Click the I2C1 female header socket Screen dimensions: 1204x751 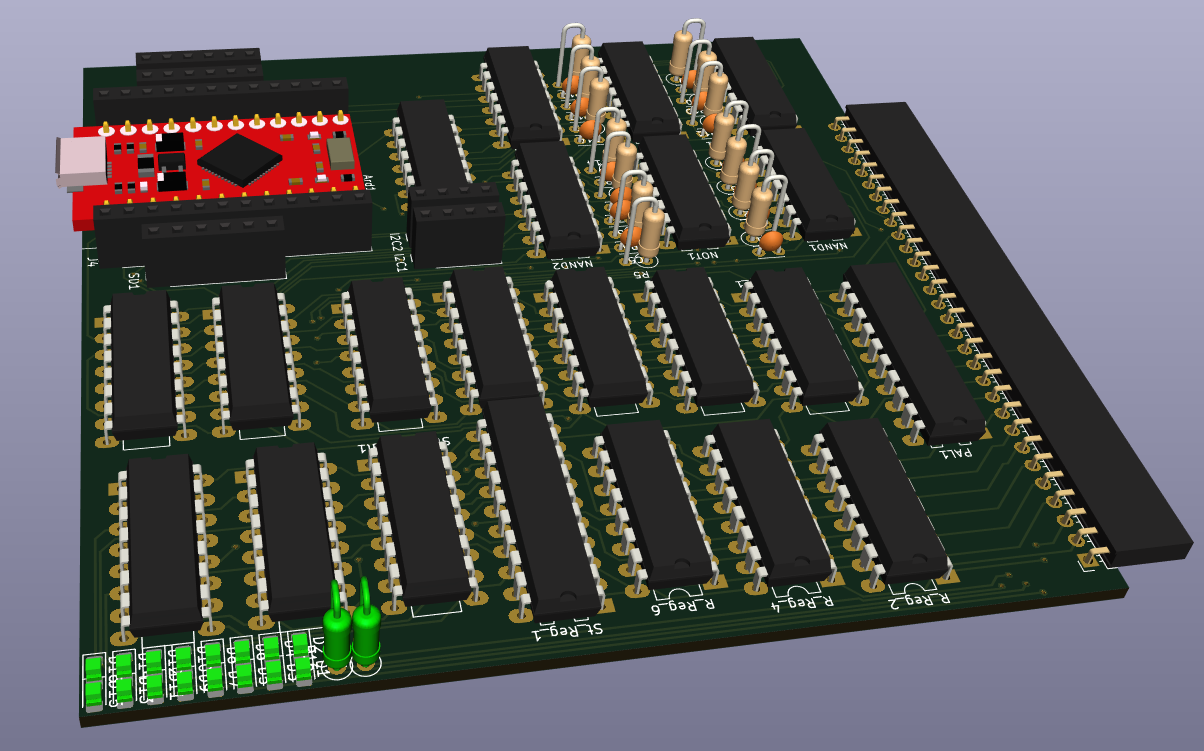coord(457,232)
